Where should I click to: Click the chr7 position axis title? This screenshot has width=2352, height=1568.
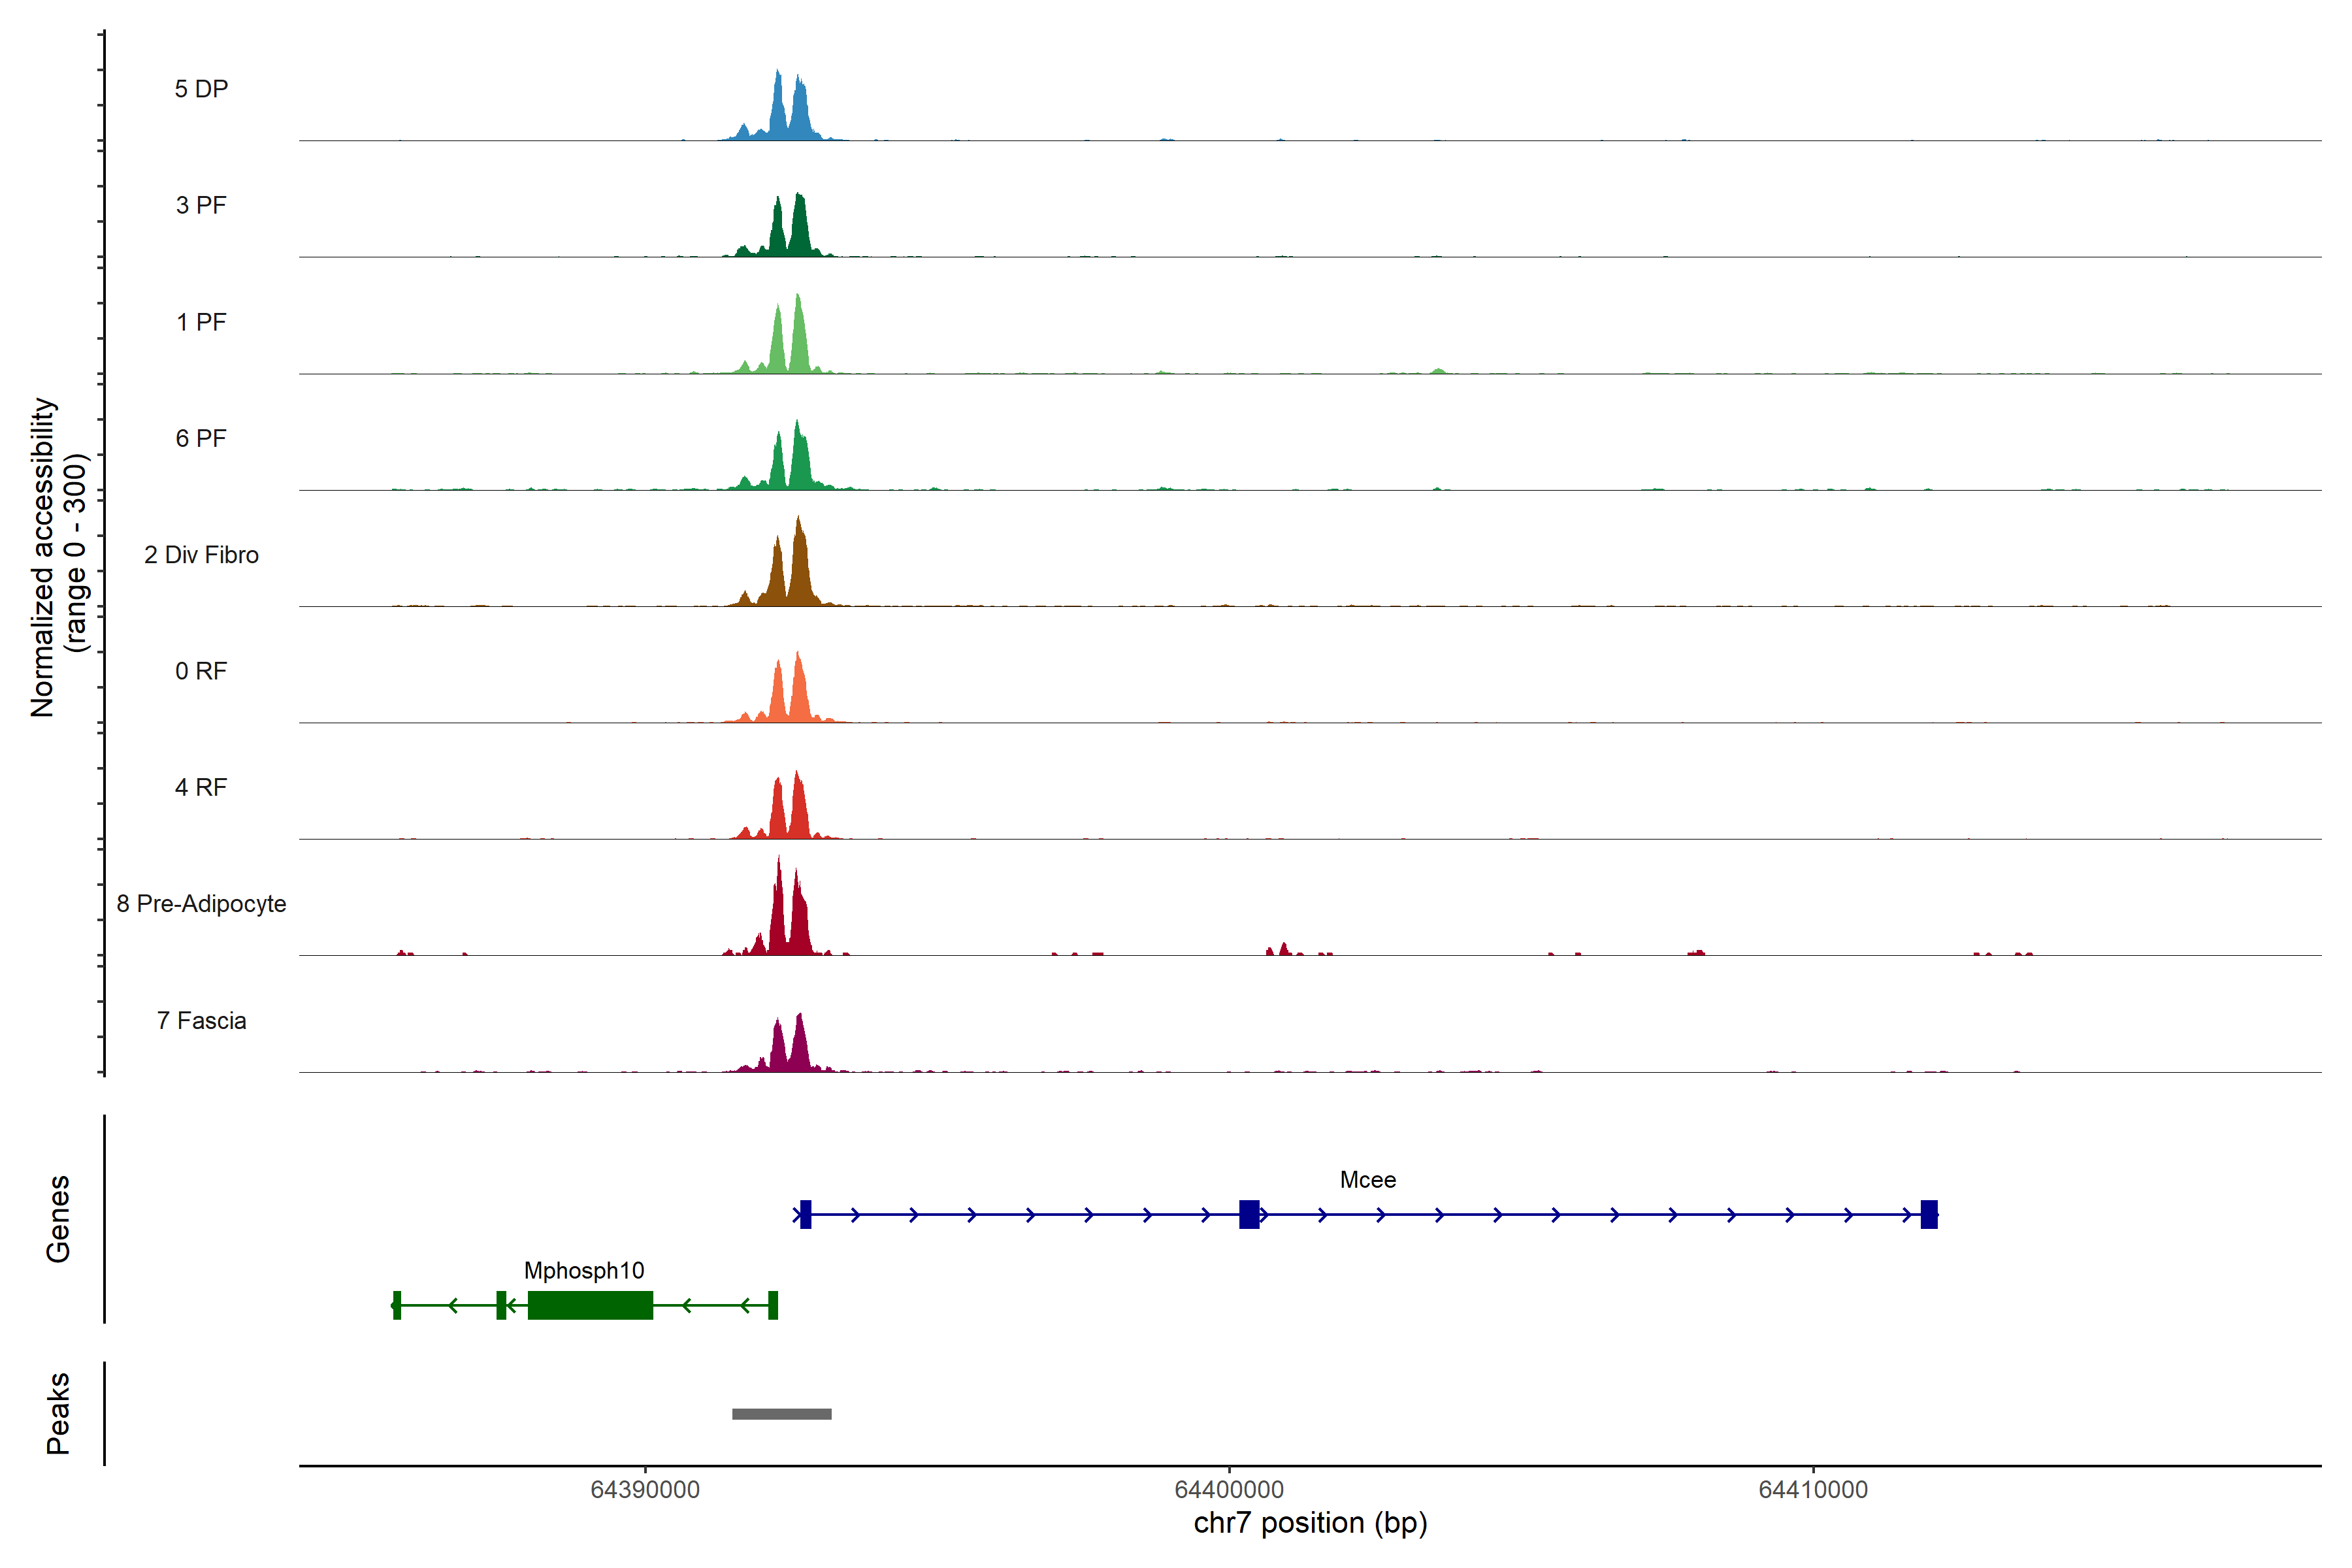pyautogui.click(x=1310, y=1523)
